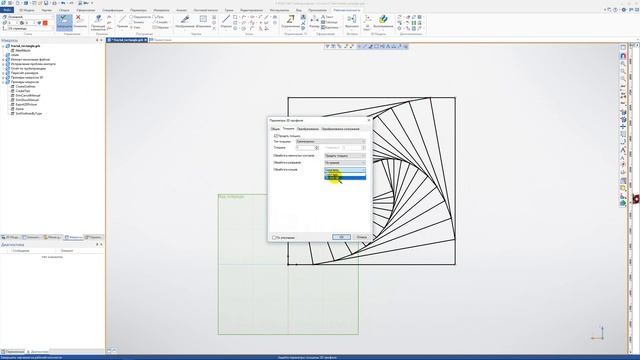Image resolution: width=640 pixels, height=360 pixels.
Task: Expand the Импорт нескольких файлов tree node
Action: (3, 60)
